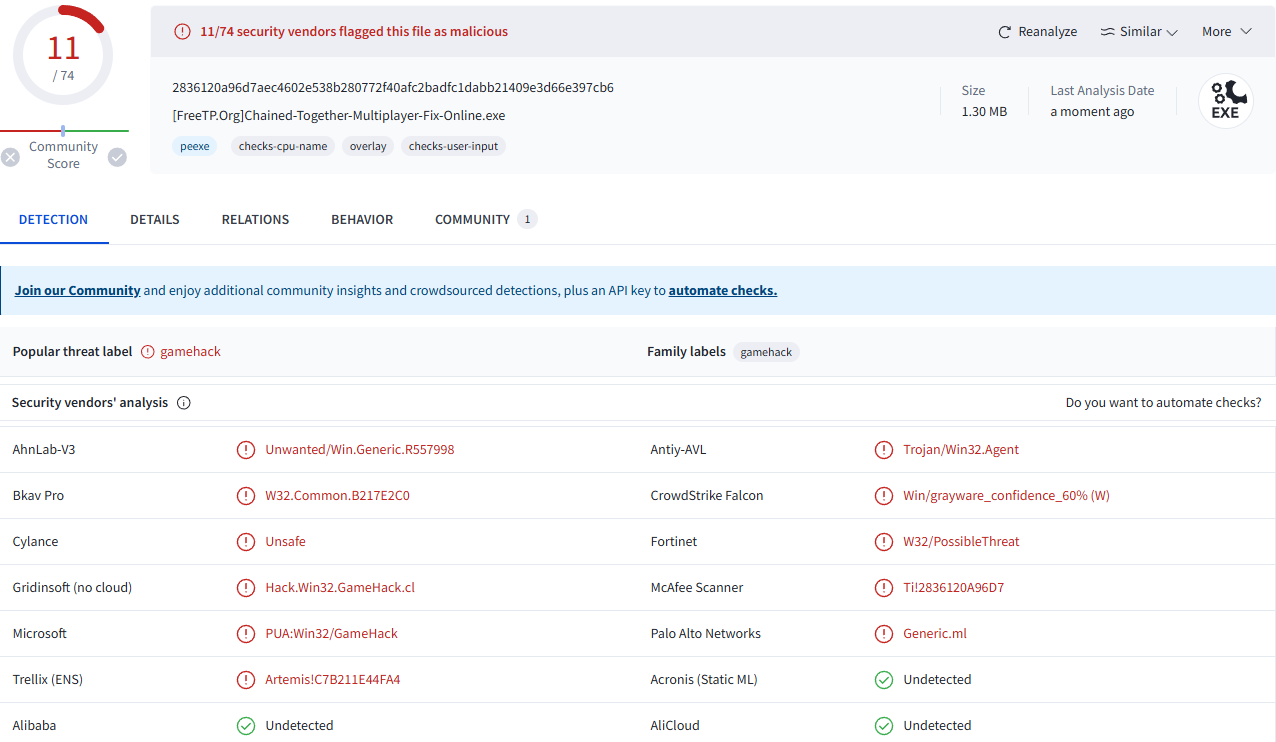The height and width of the screenshot is (742, 1276).
Task: Follow the automate checks link
Action: coord(722,291)
